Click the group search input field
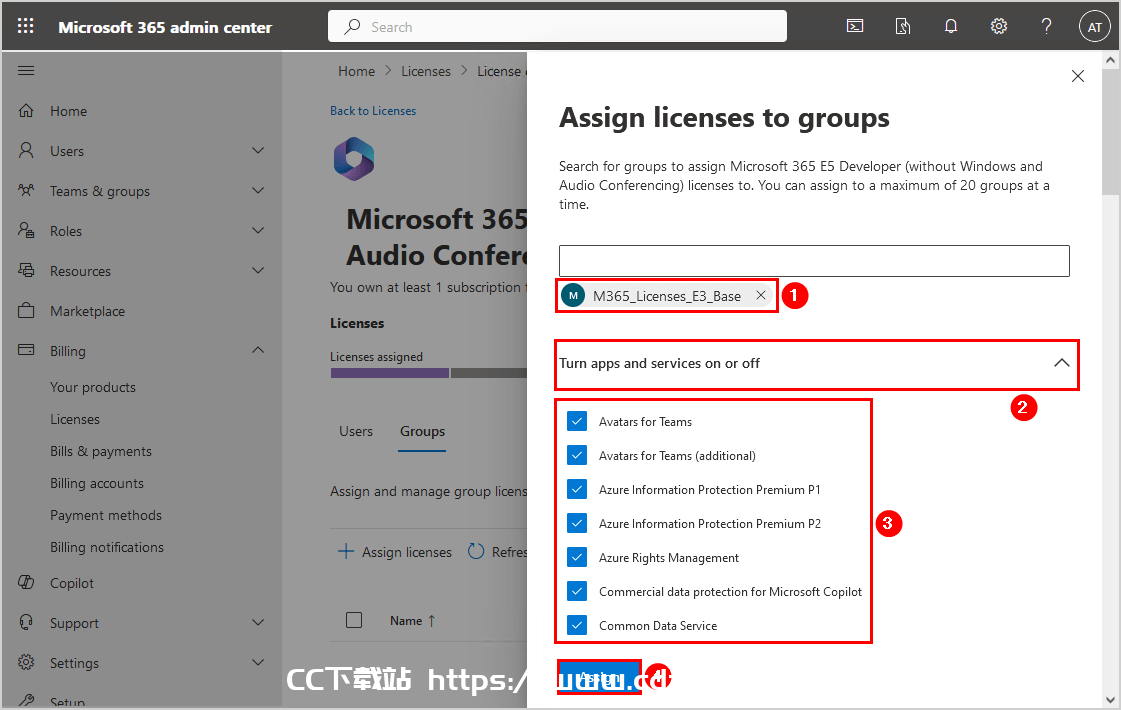This screenshot has width=1121, height=710. 814,261
